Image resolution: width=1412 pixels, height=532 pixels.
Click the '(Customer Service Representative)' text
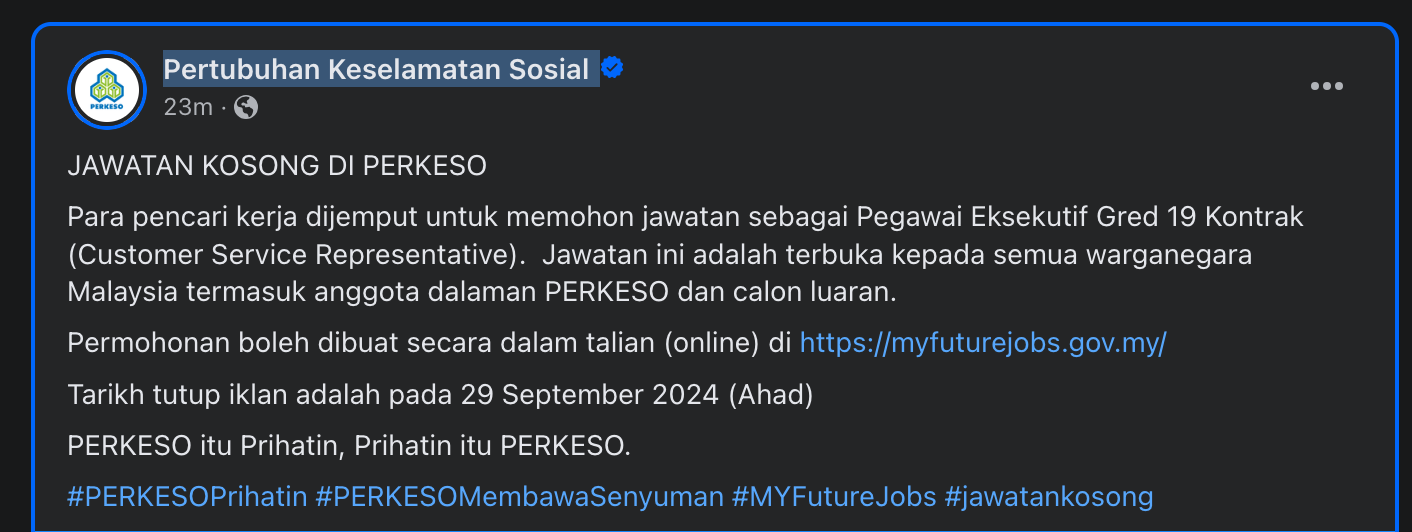click(297, 254)
